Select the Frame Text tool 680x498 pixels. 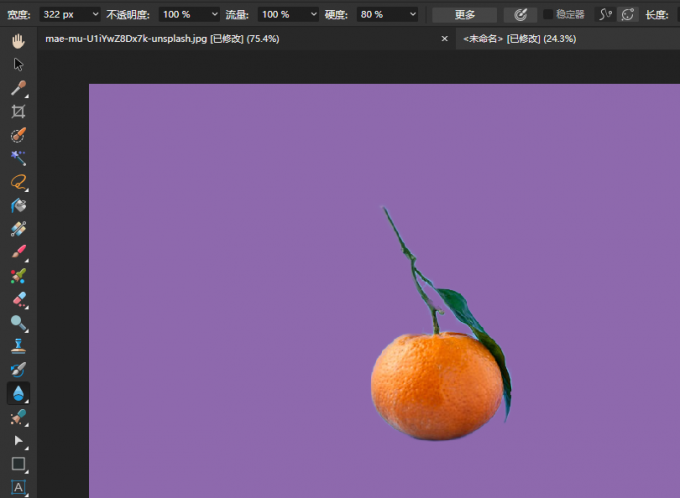[x=18, y=488]
